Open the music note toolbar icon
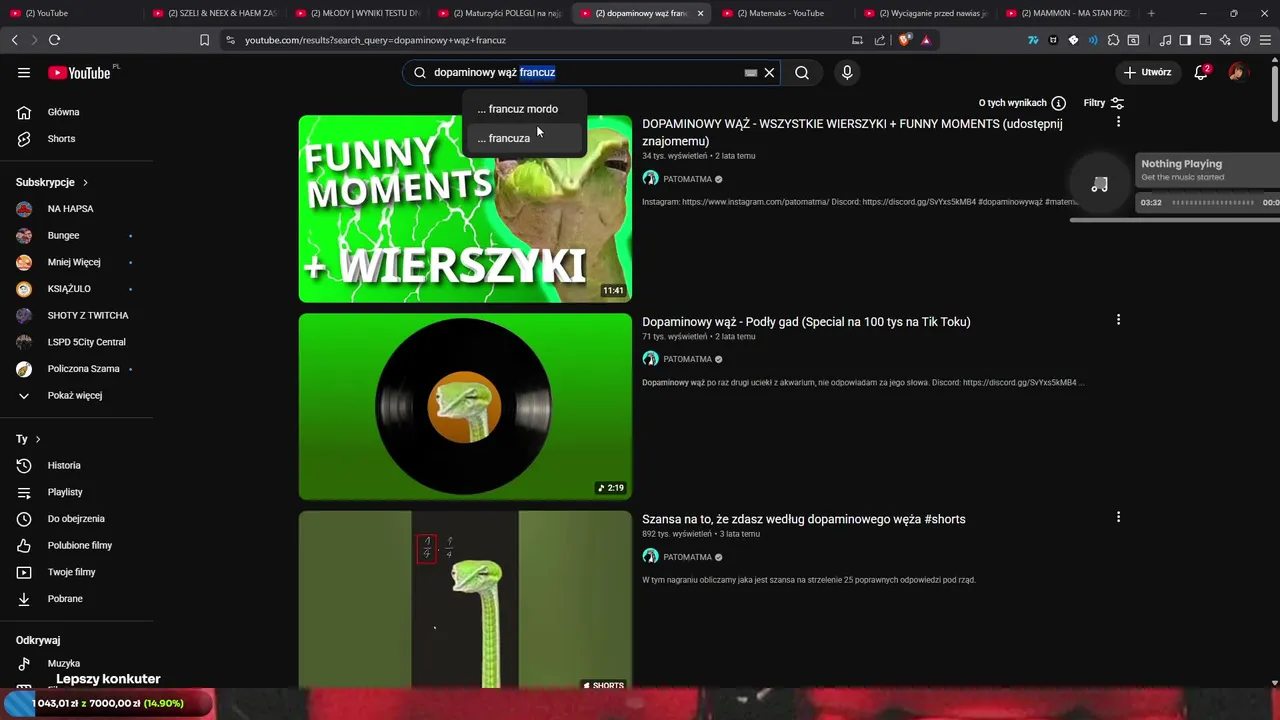Screen dimensions: 1280x720 pos(1165,40)
